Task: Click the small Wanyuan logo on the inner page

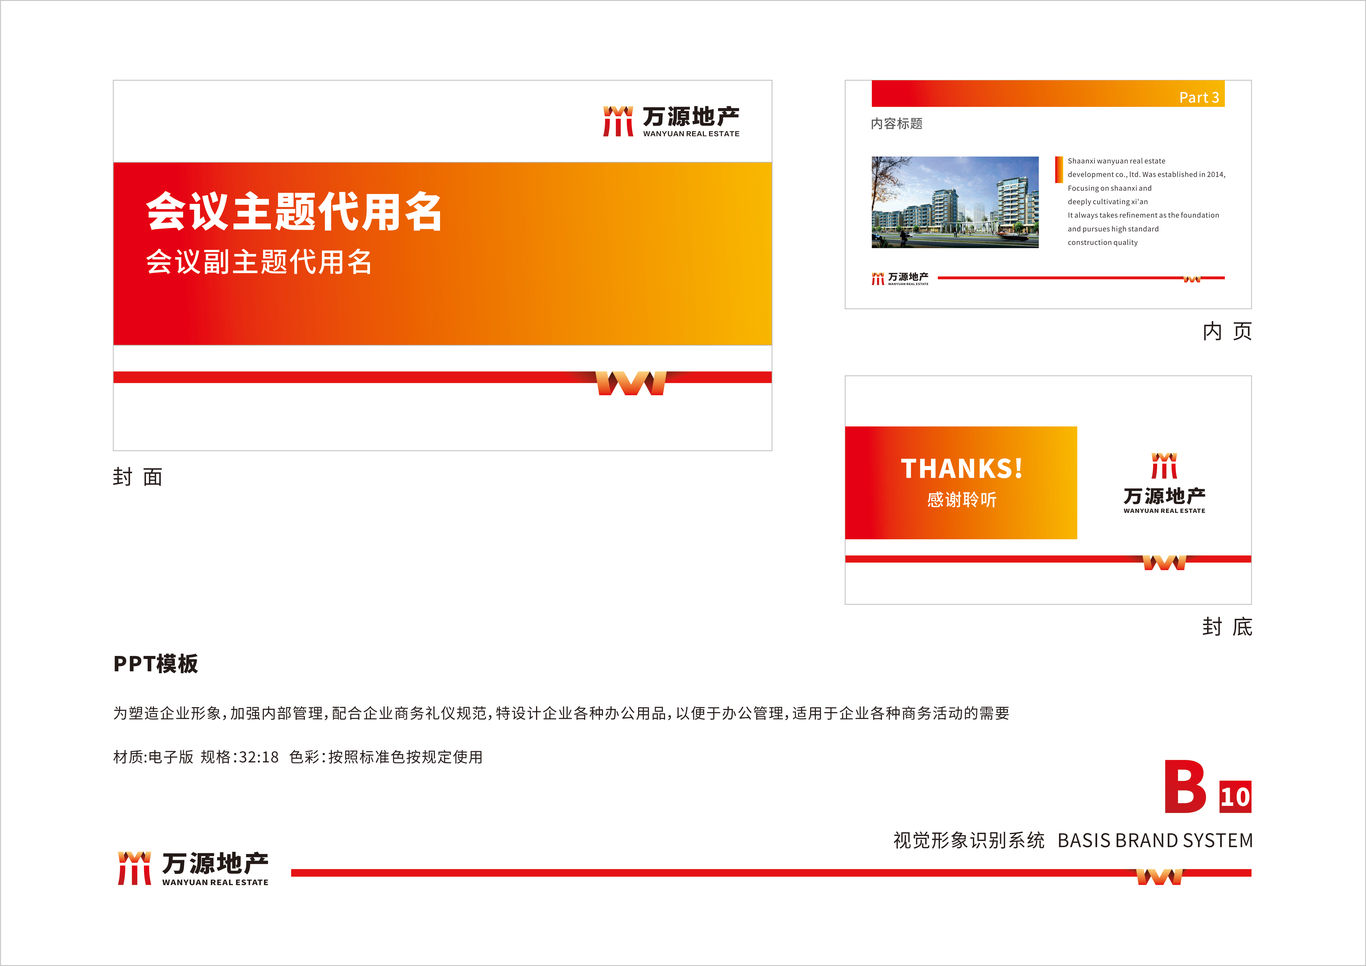Action: point(900,278)
